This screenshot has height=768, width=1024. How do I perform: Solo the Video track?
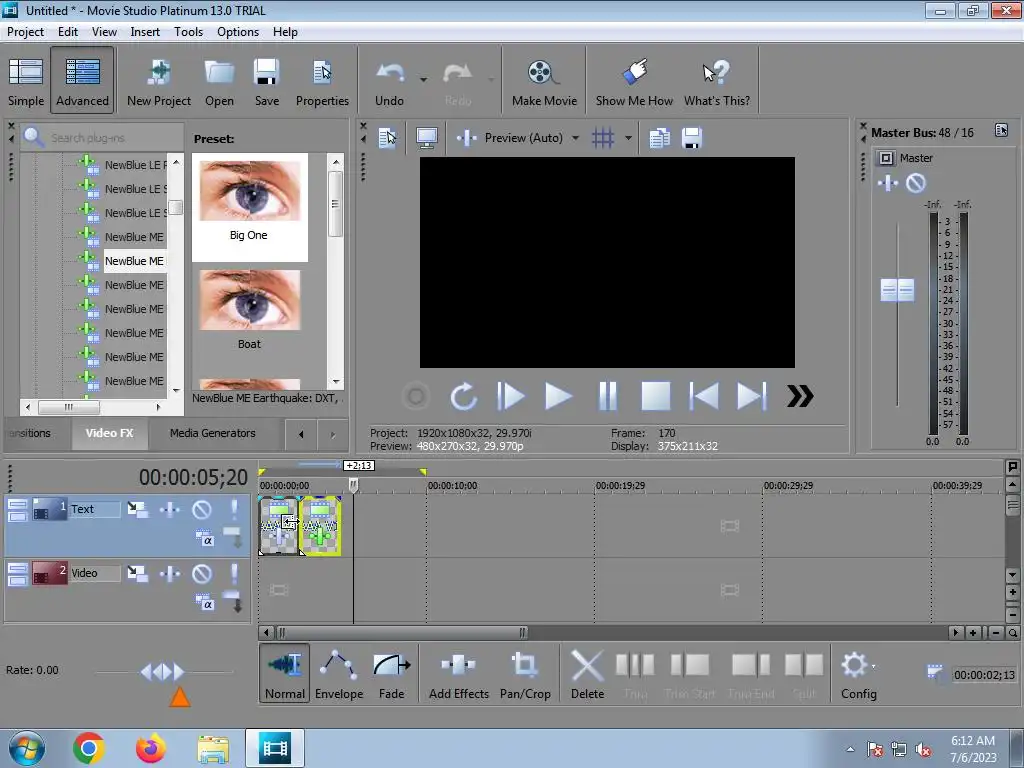pyautogui.click(x=234, y=573)
